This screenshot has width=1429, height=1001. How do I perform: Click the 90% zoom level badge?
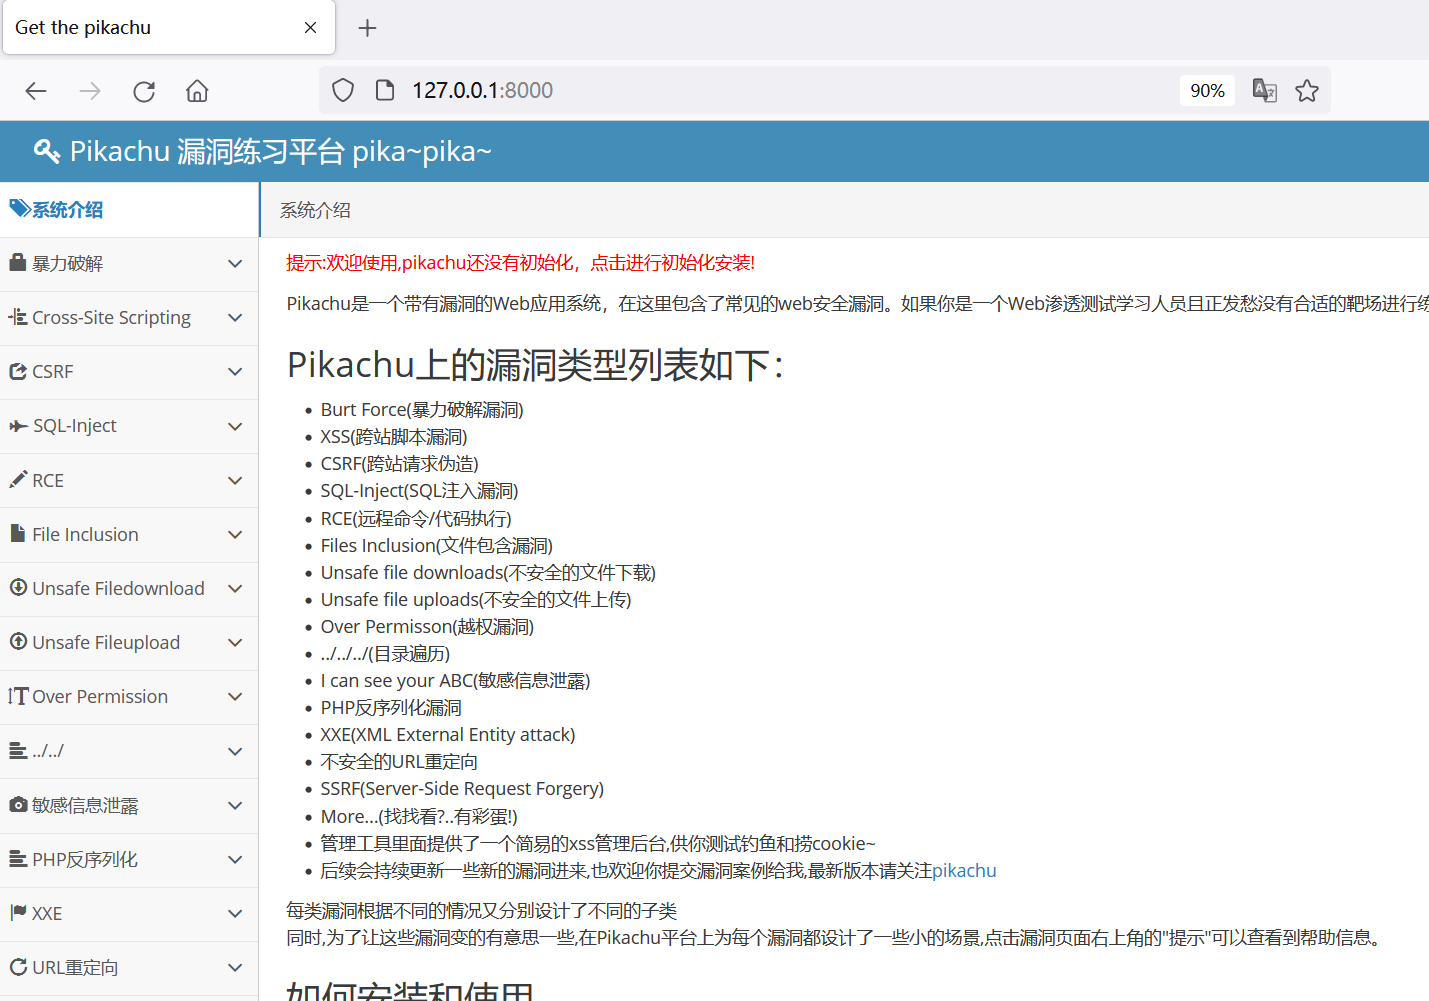[x=1207, y=91]
